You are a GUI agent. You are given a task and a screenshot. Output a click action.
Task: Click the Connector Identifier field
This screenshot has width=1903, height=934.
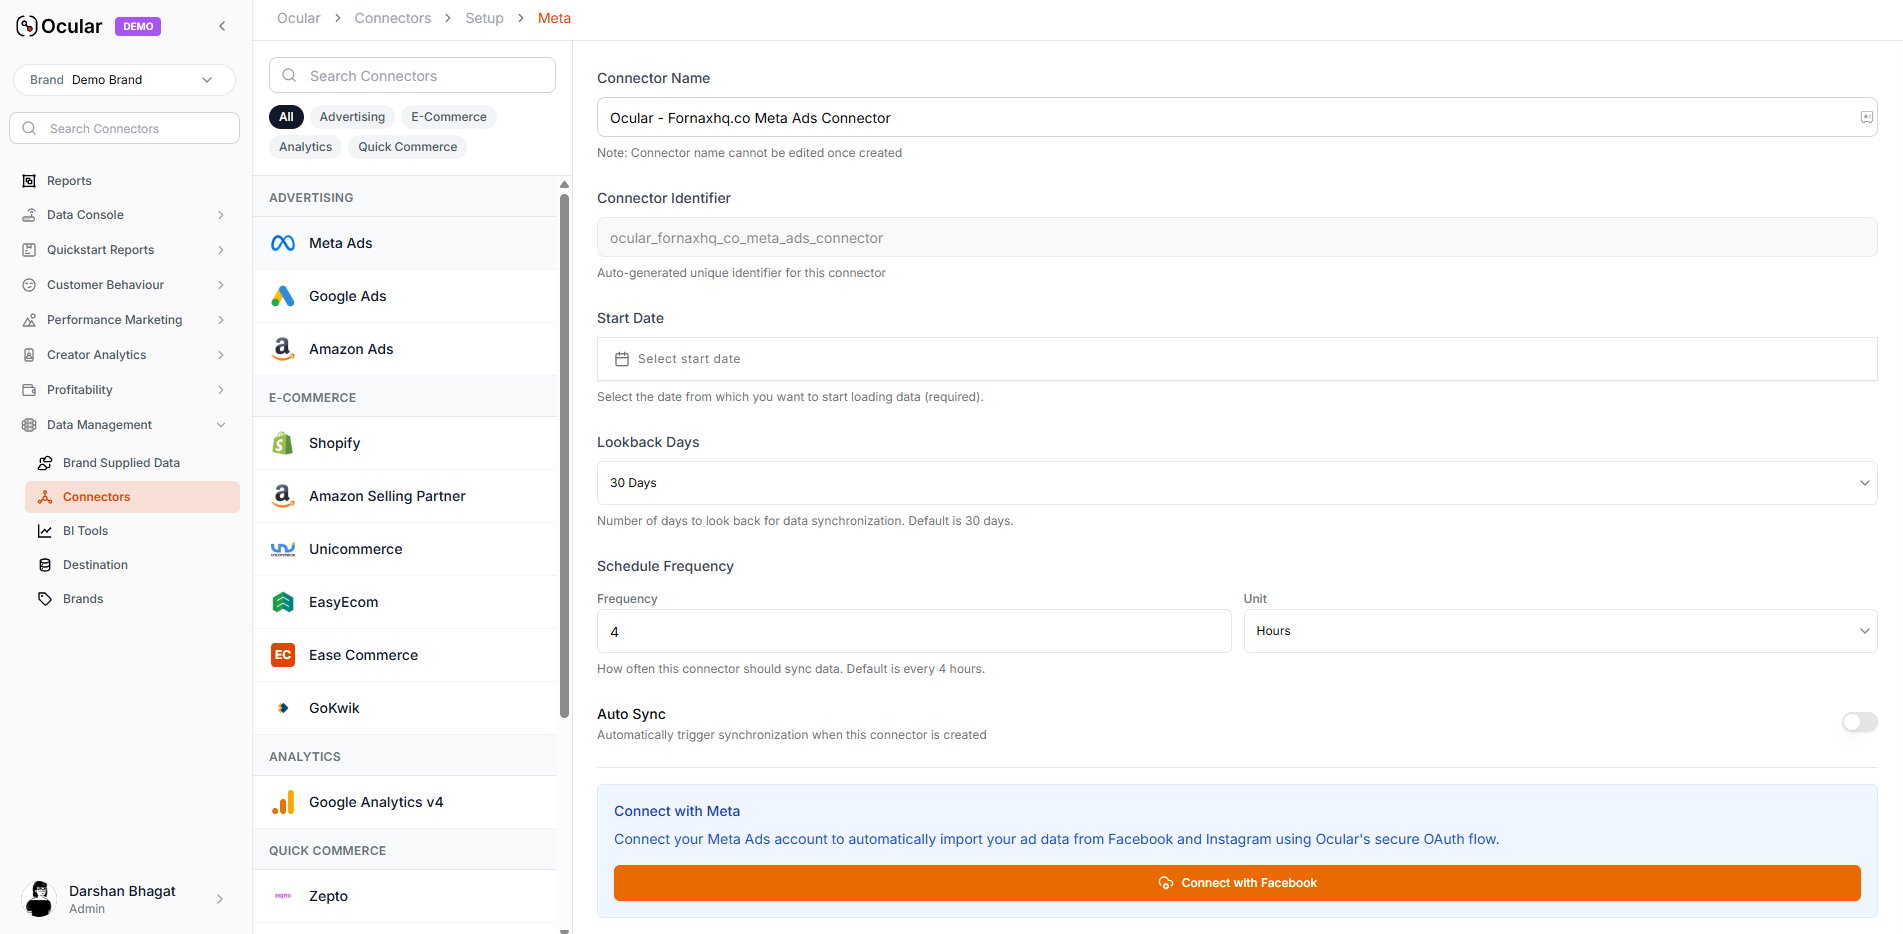(1237, 237)
